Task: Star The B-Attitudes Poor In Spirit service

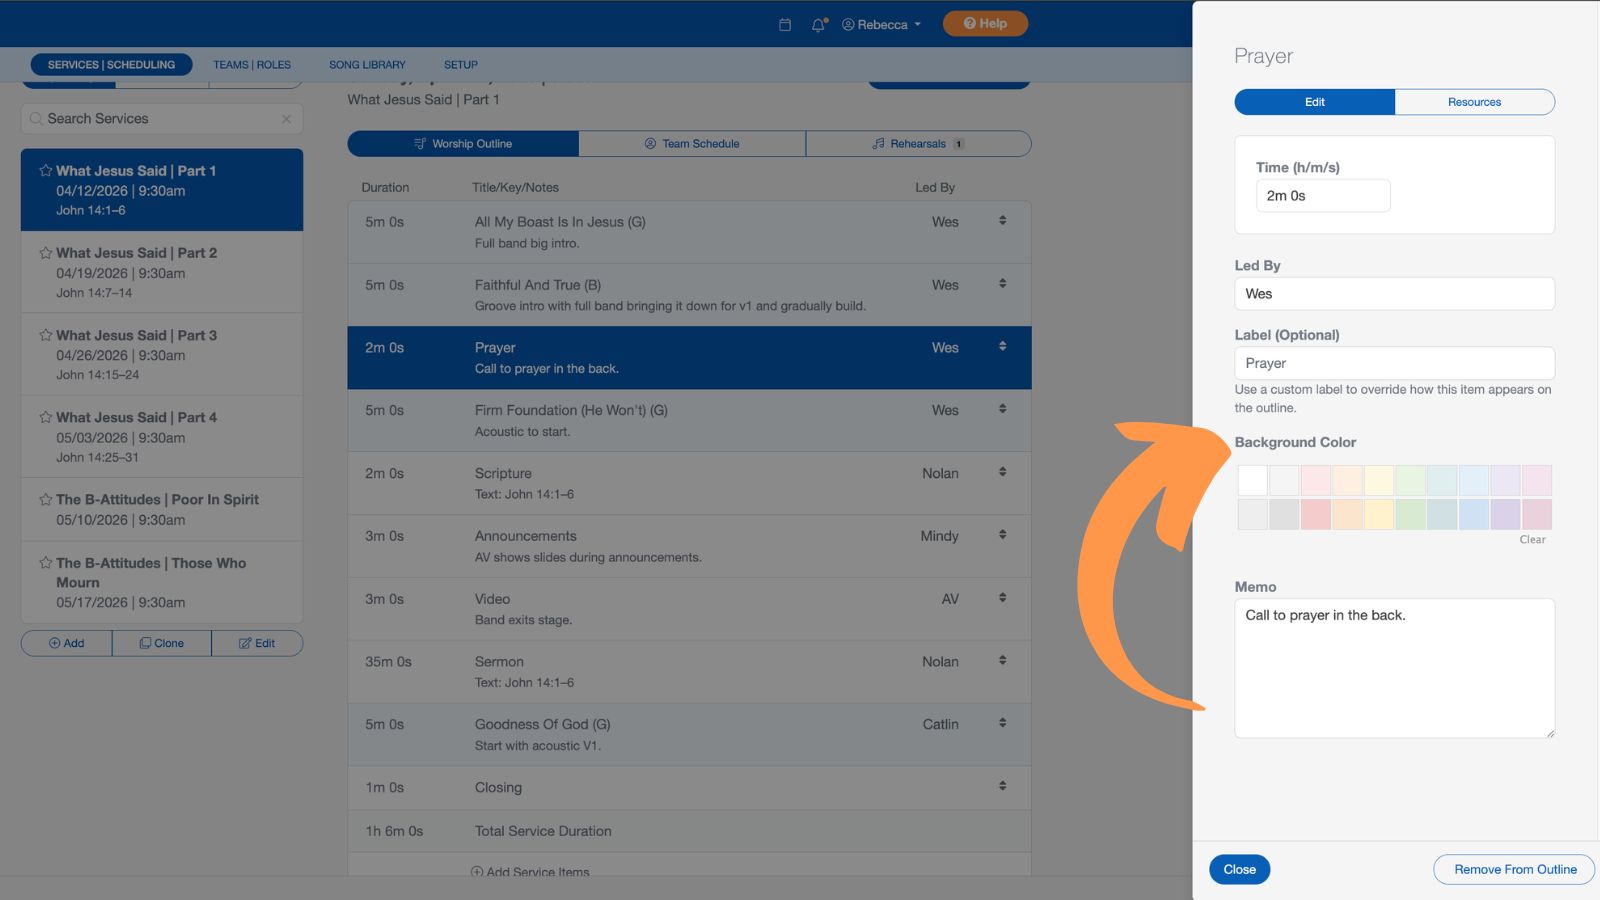Action: point(45,499)
